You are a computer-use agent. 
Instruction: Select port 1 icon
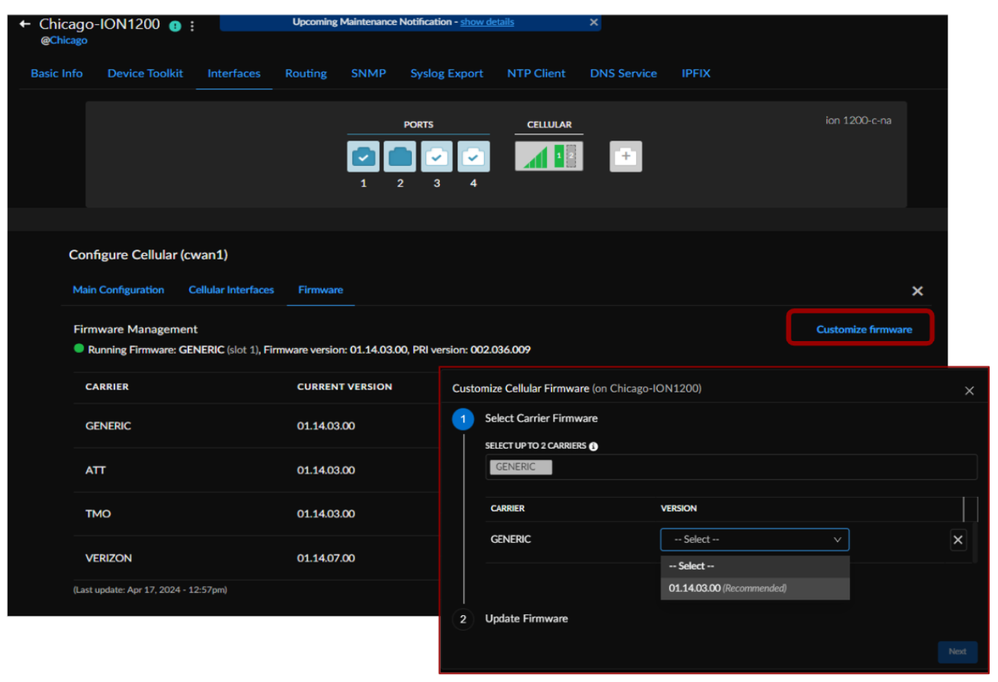363,157
